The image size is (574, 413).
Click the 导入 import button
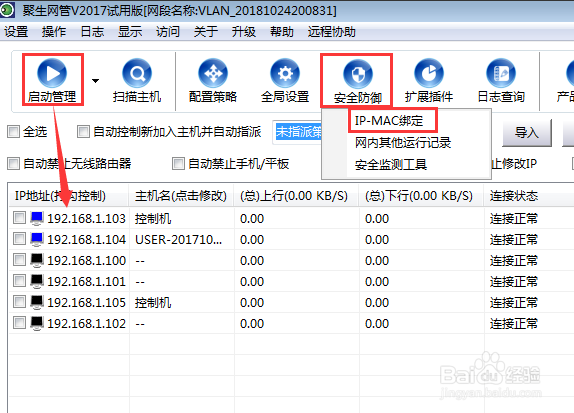coord(527,132)
